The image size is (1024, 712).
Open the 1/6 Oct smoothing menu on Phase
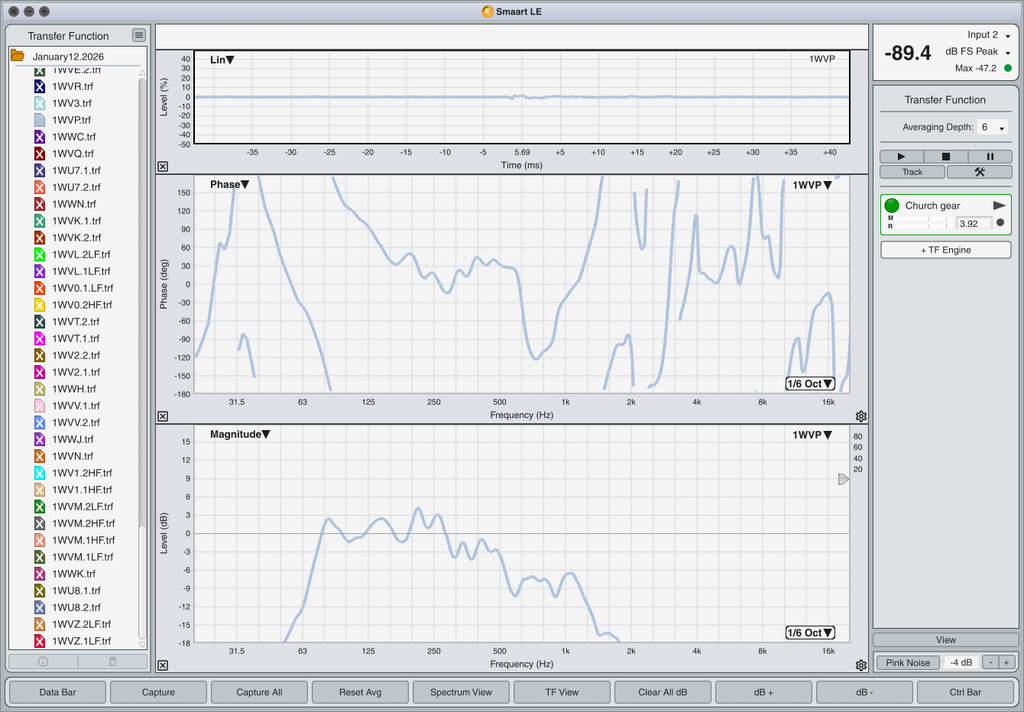[810, 384]
